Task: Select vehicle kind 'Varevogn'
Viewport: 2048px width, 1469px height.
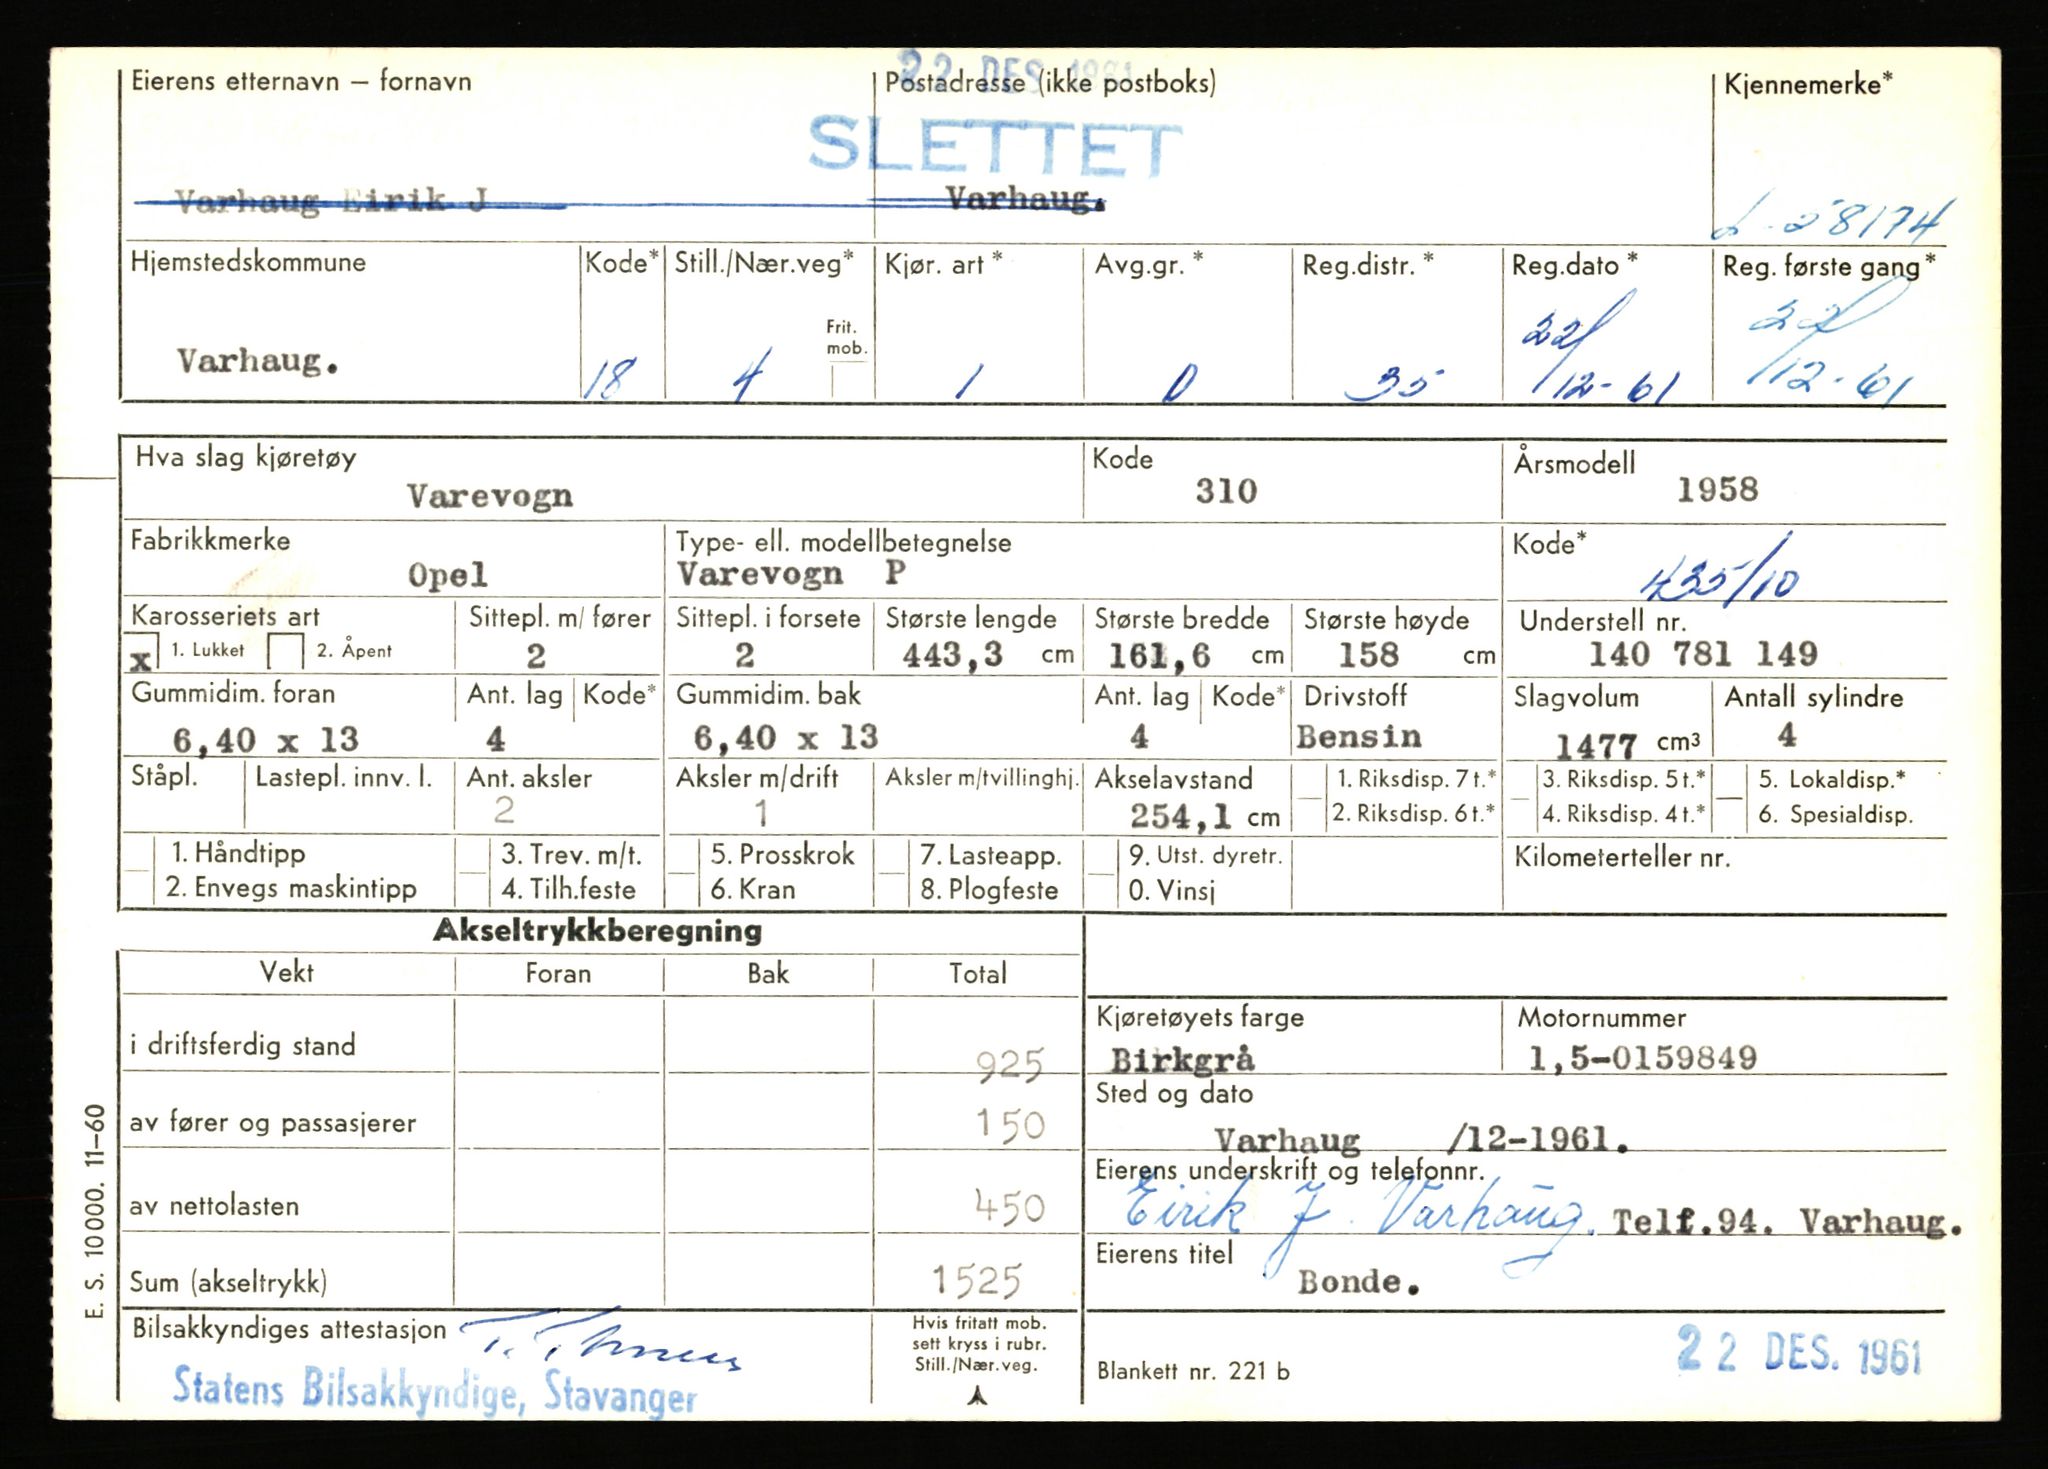Action: (490, 495)
